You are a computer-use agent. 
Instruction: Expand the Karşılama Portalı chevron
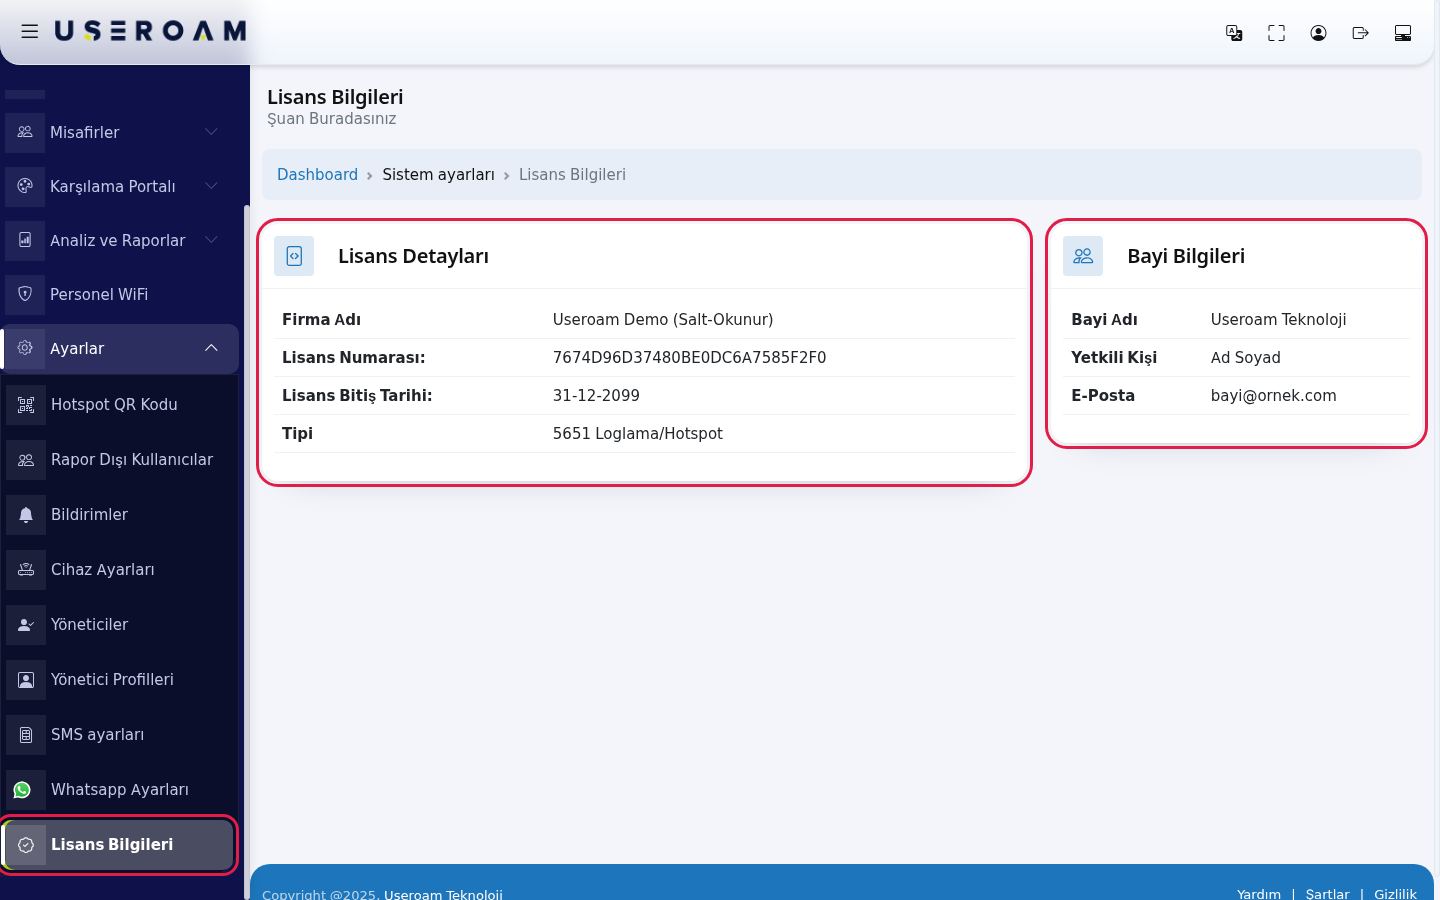point(211,186)
